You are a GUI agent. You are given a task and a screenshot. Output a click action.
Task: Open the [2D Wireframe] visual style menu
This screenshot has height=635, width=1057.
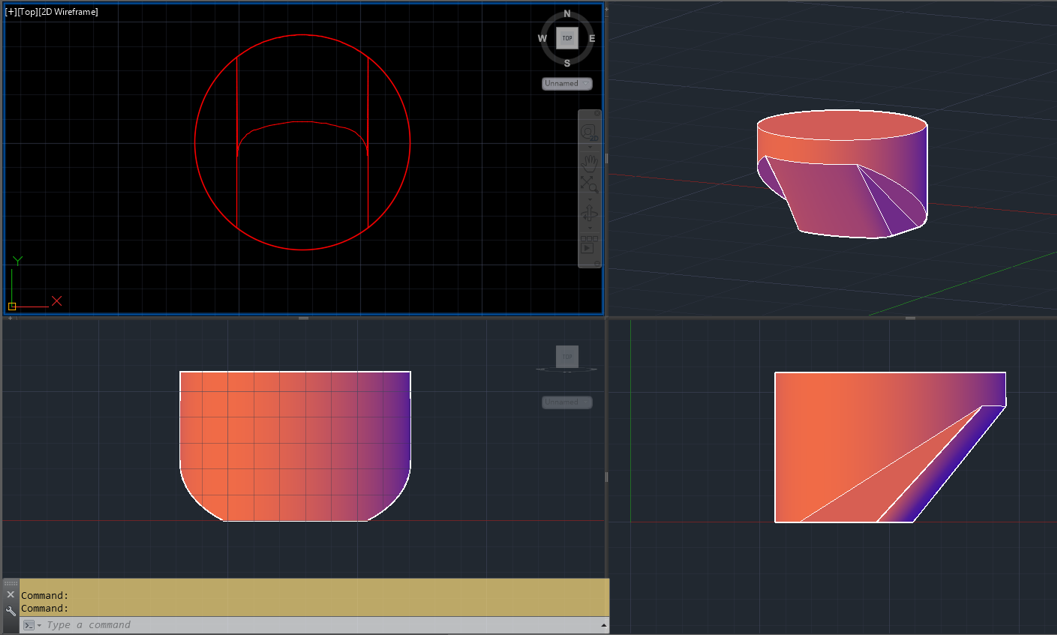[66, 11]
